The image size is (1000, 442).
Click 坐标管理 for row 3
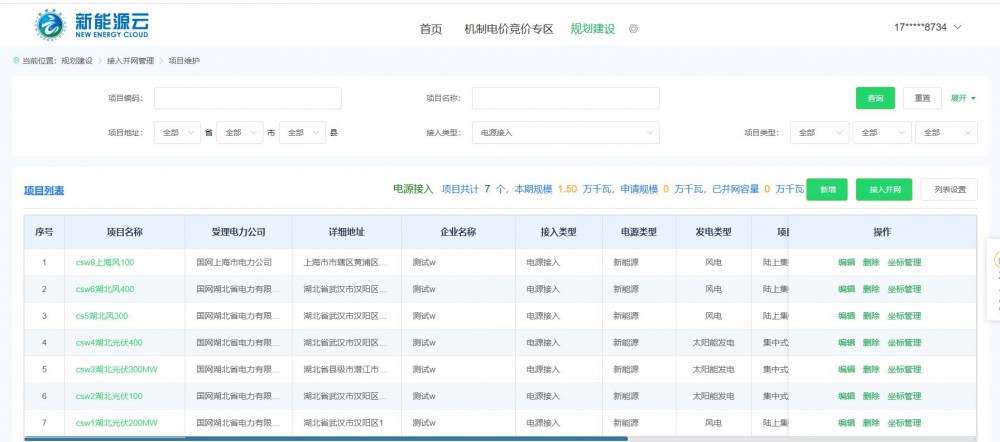(904, 316)
